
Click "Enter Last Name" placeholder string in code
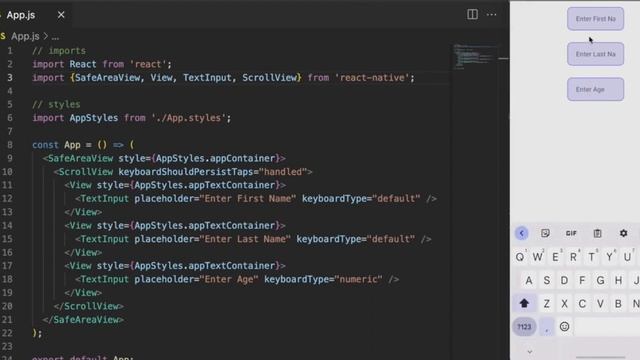point(245,239)
